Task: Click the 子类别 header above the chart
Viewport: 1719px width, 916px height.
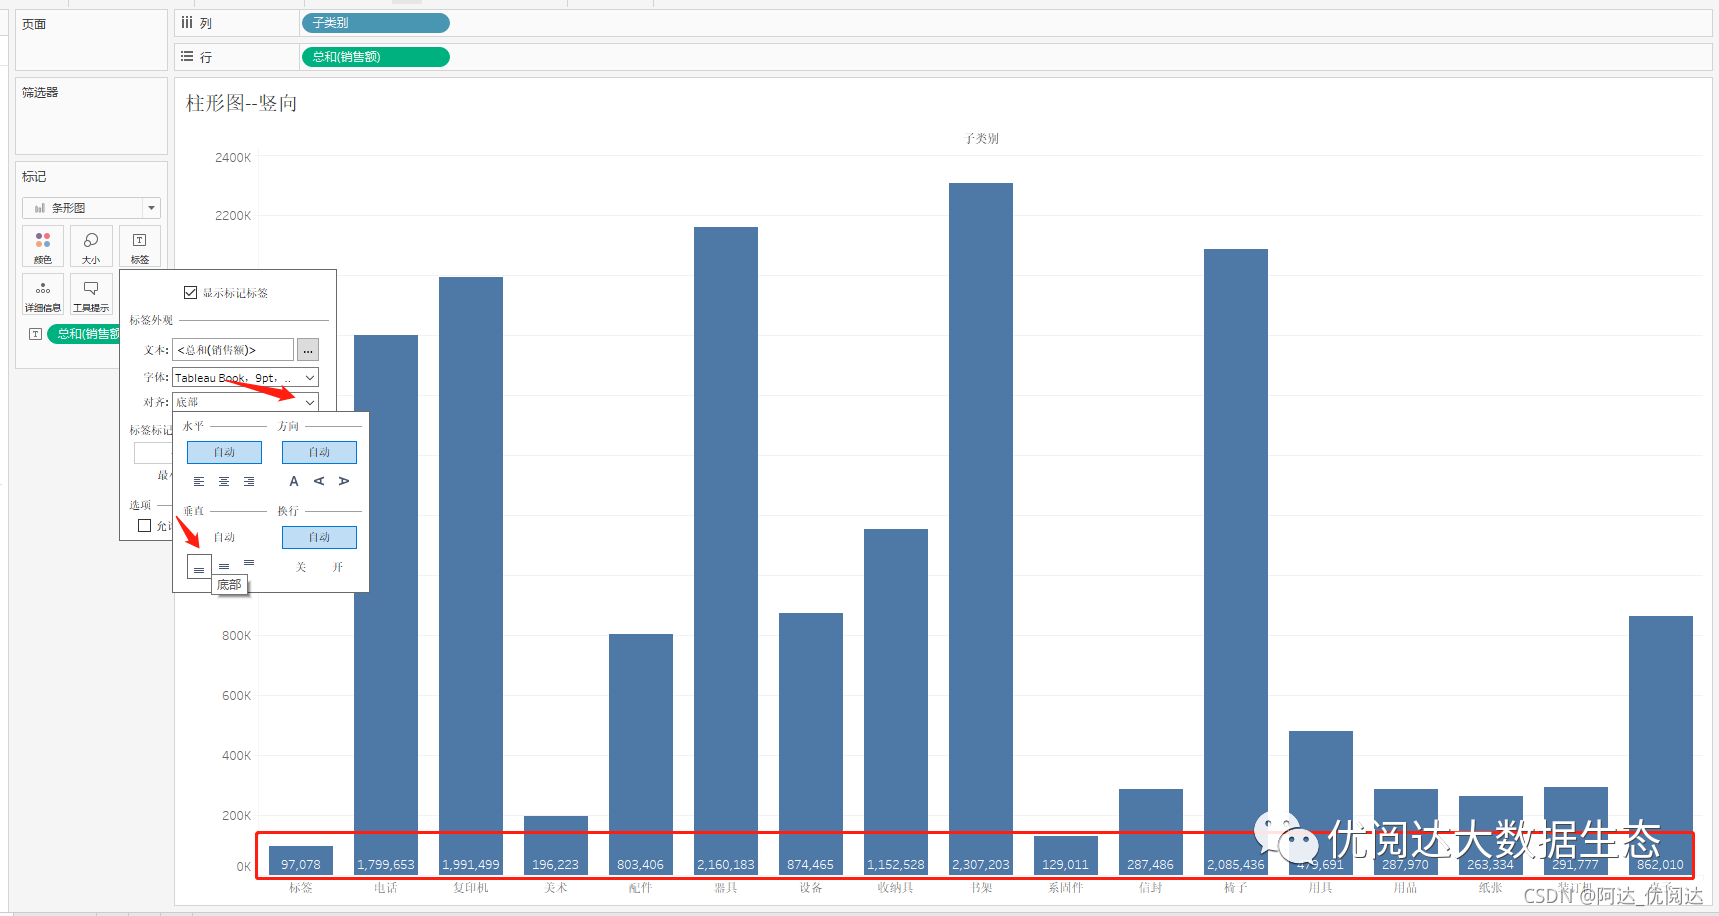Action: tap(981, 138)
